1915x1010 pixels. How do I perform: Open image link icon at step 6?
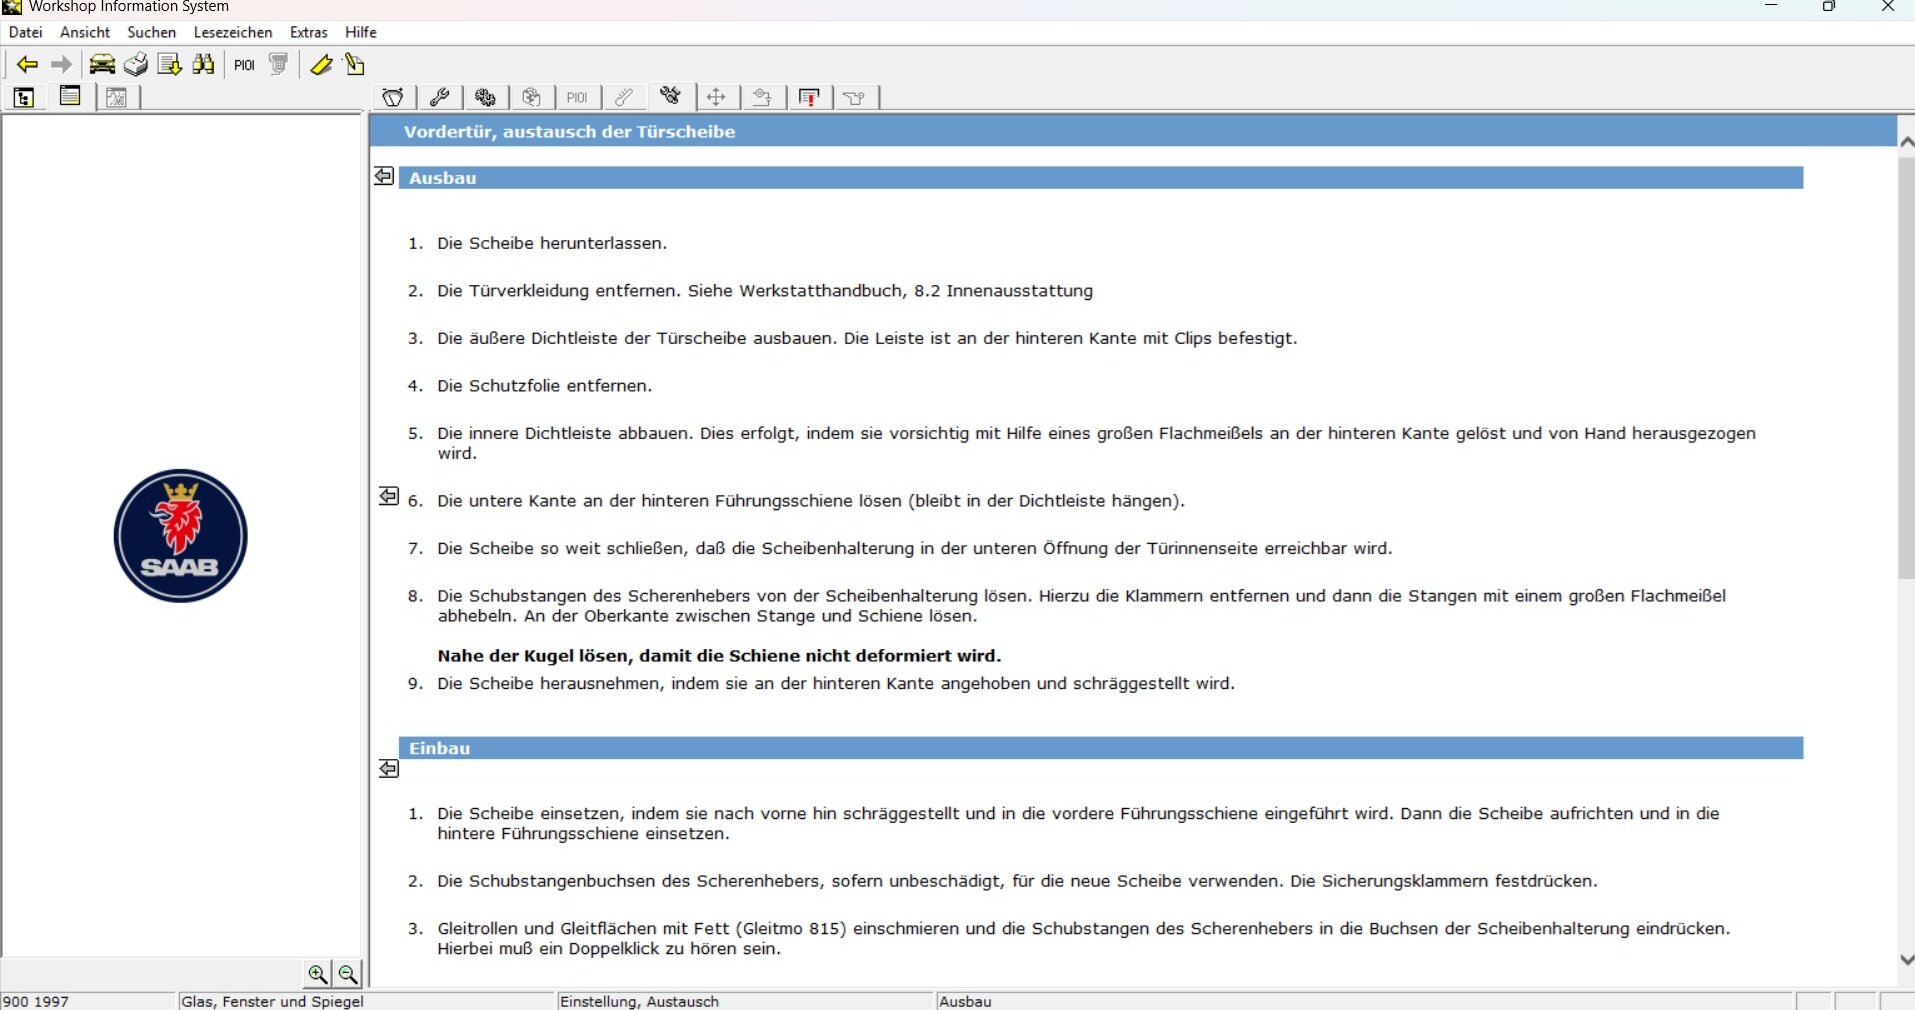(x=389, y=496)
